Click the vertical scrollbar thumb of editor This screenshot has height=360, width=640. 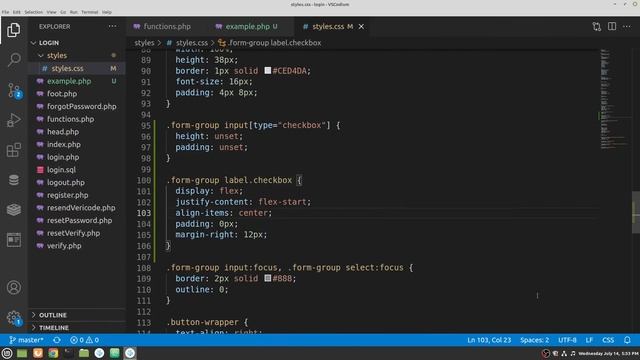coord(636,212)
